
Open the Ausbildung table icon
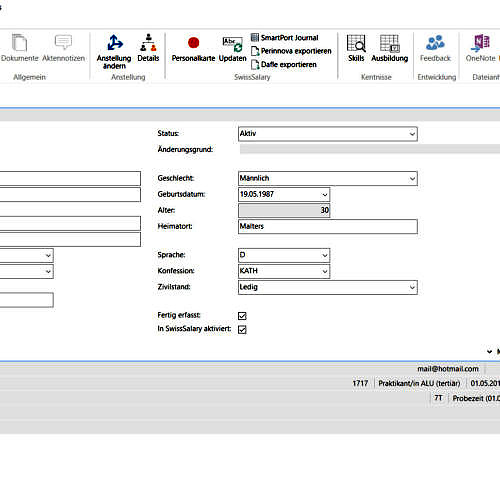(389, 43)
